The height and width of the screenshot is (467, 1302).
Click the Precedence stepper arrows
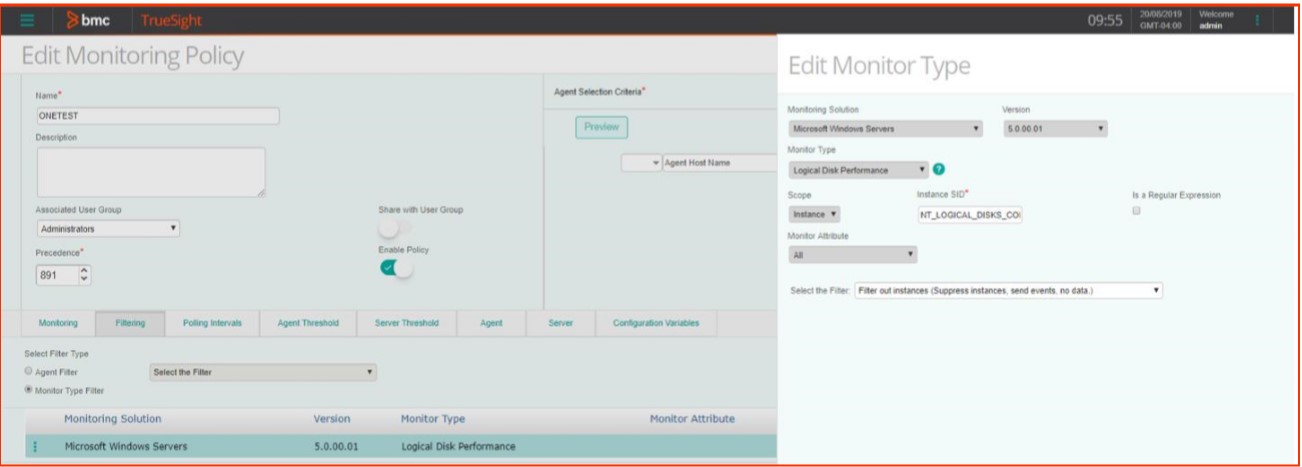click(x=84, y=274)
